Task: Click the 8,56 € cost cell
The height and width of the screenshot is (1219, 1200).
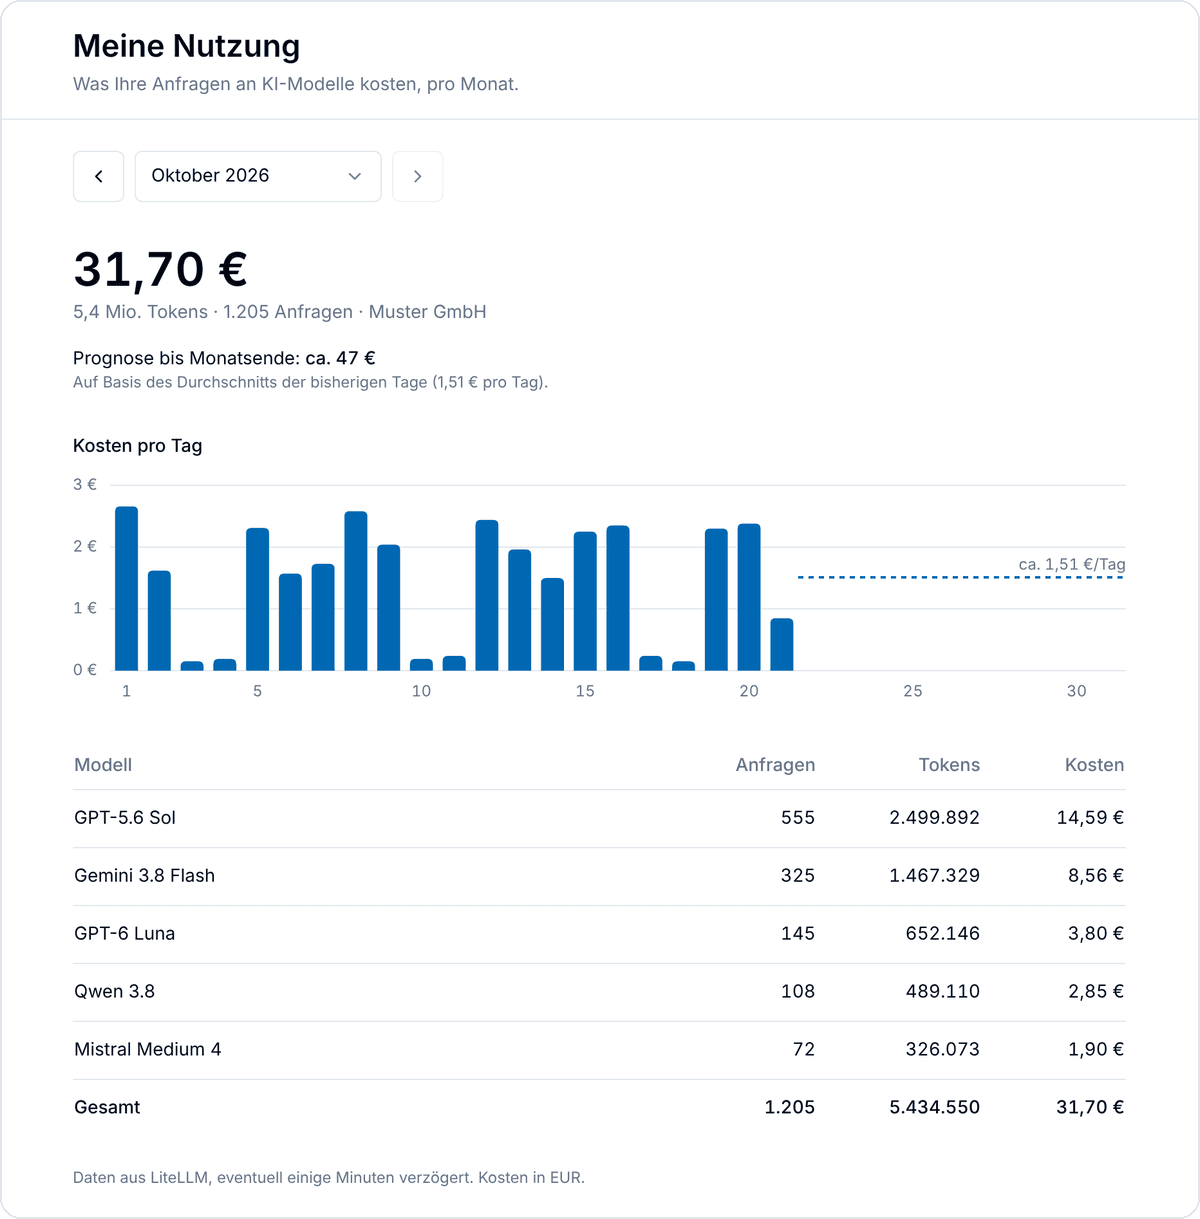Action: click(1096, 876)
